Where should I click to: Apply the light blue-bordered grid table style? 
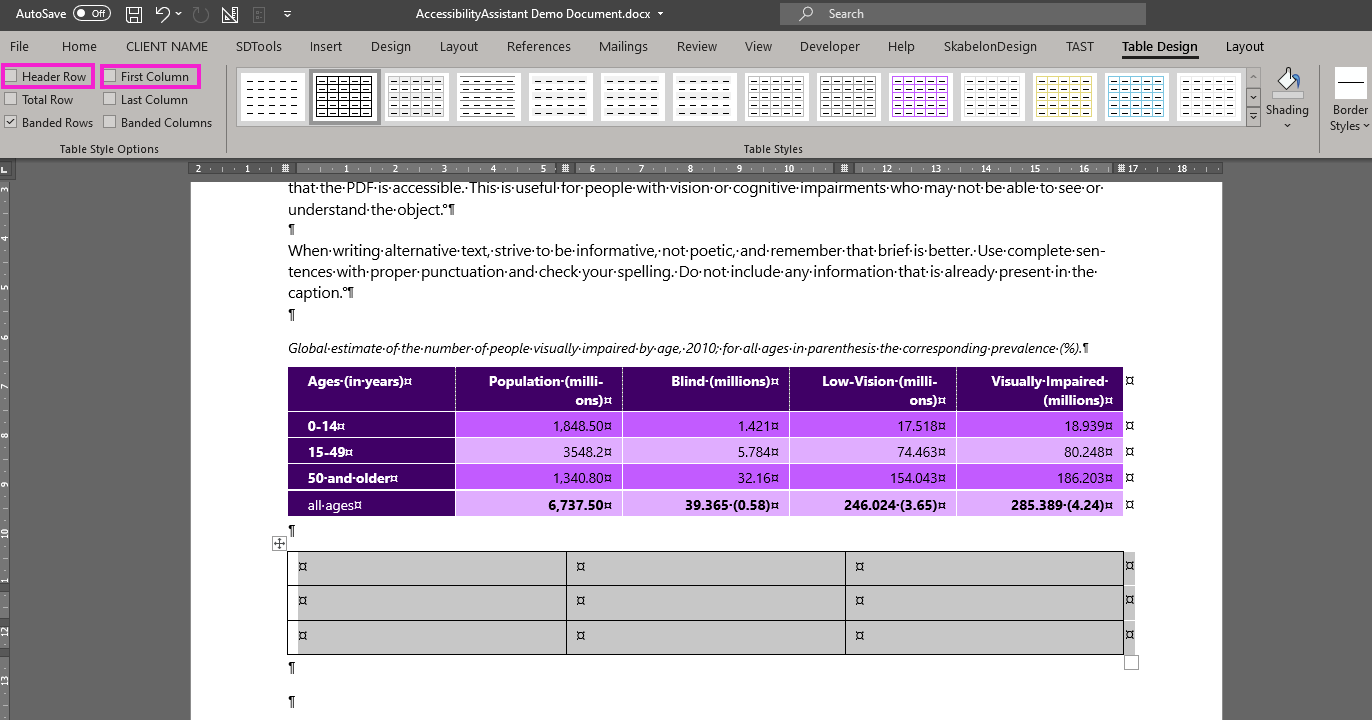[x=1137, y=97]
